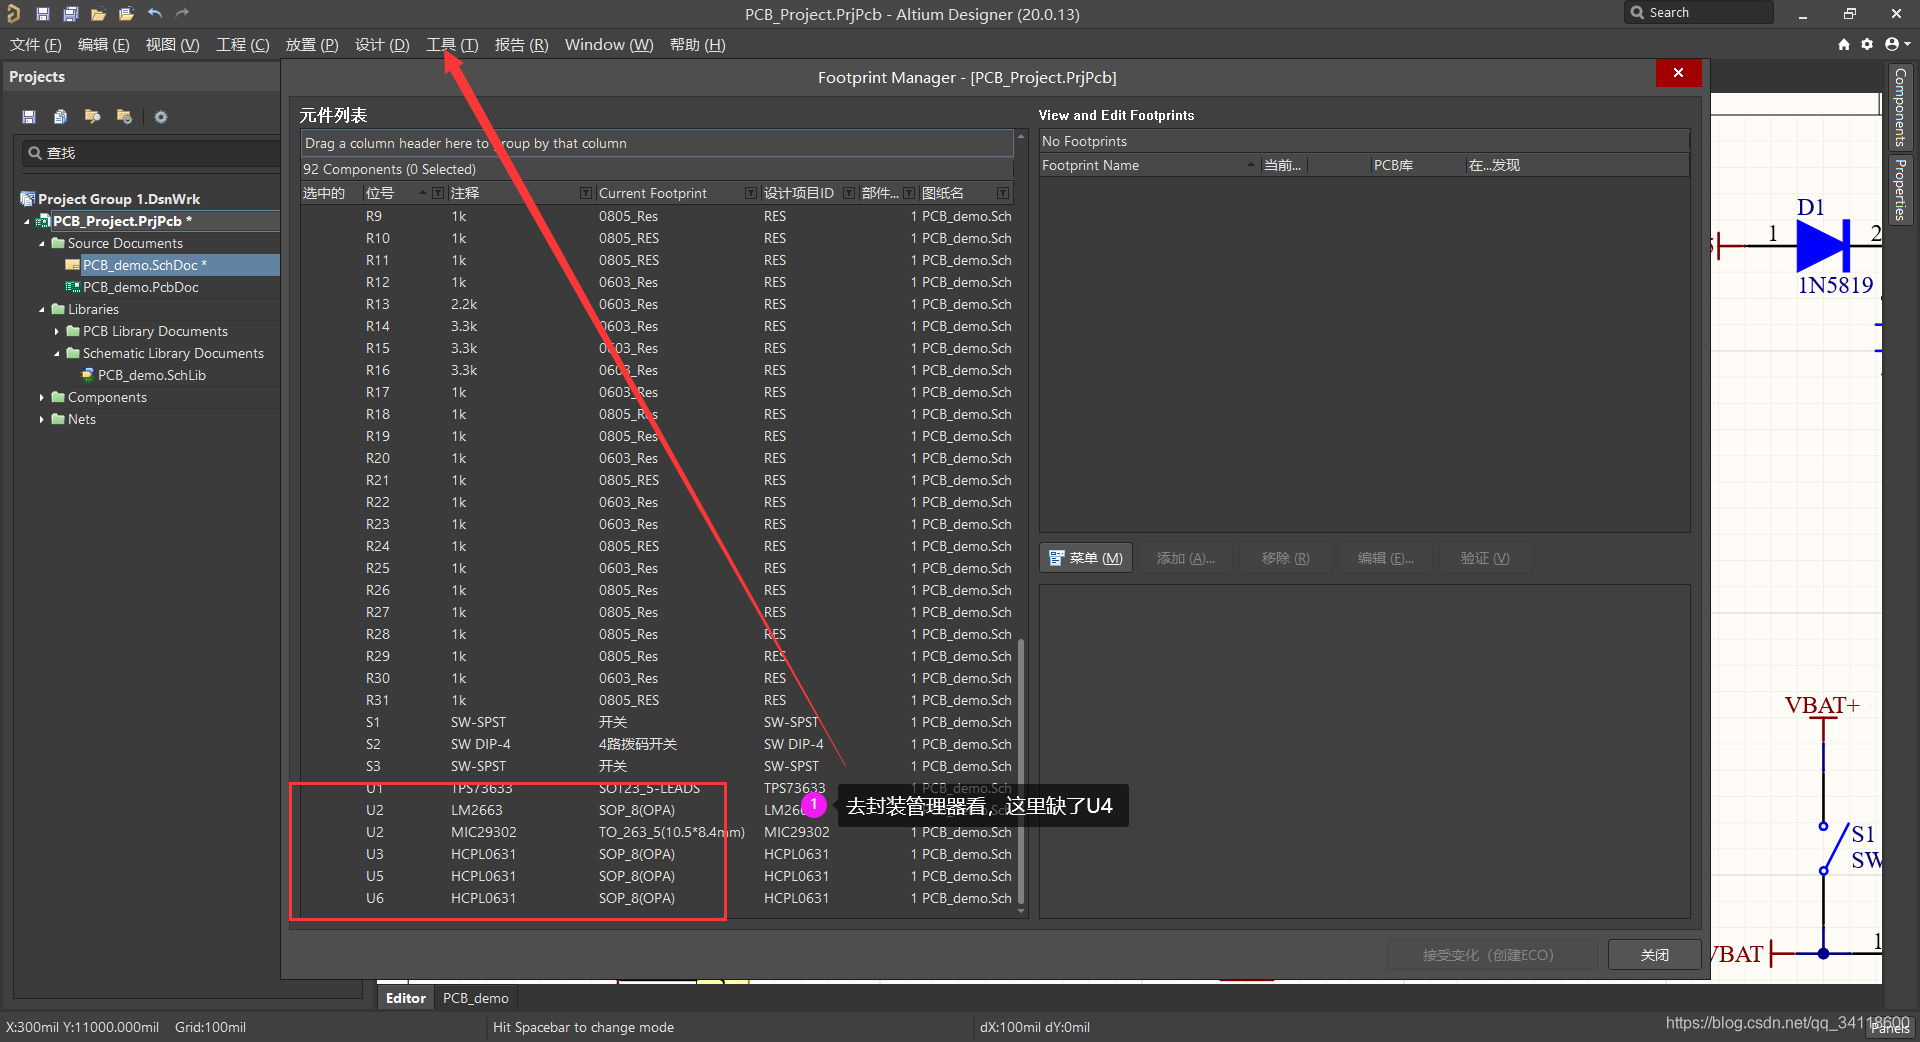Click Projects panel folder with magnifier icon
The height and width of the screenshot is (1042, 1920).
(92, 117)
